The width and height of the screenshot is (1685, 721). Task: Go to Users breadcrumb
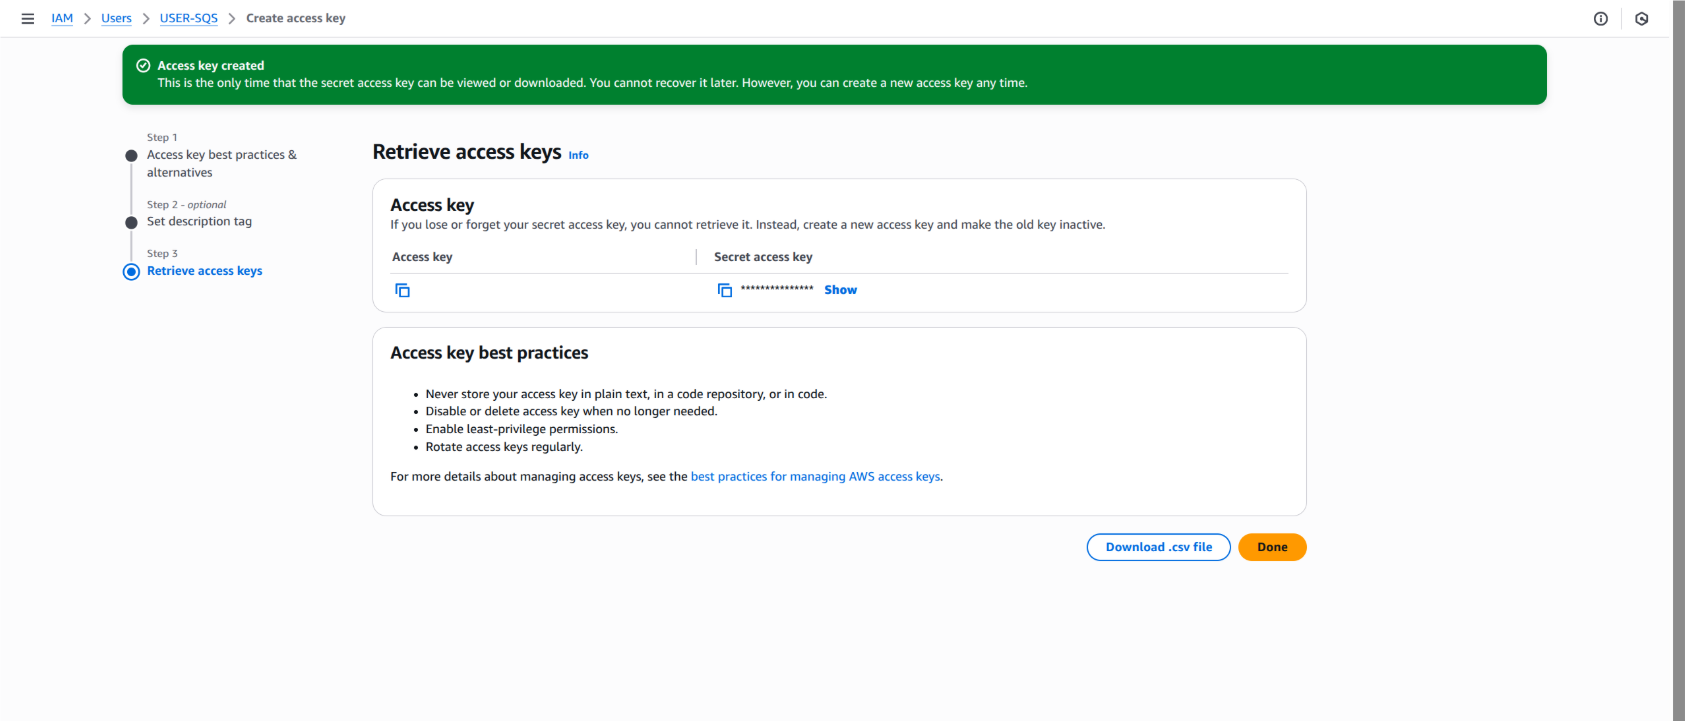click(116, 18)
